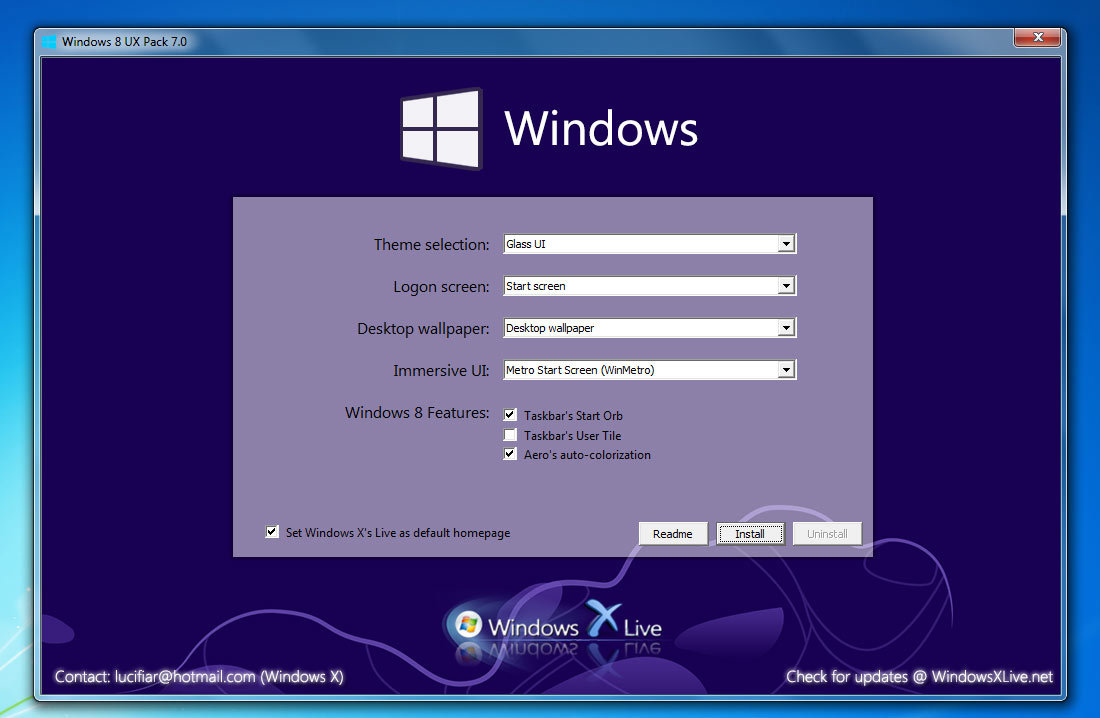This screenshot has width=1100, height=718.
Task: Click the Windows 8 UX Pack 7.0 title
Action: [x=124, y=42]
